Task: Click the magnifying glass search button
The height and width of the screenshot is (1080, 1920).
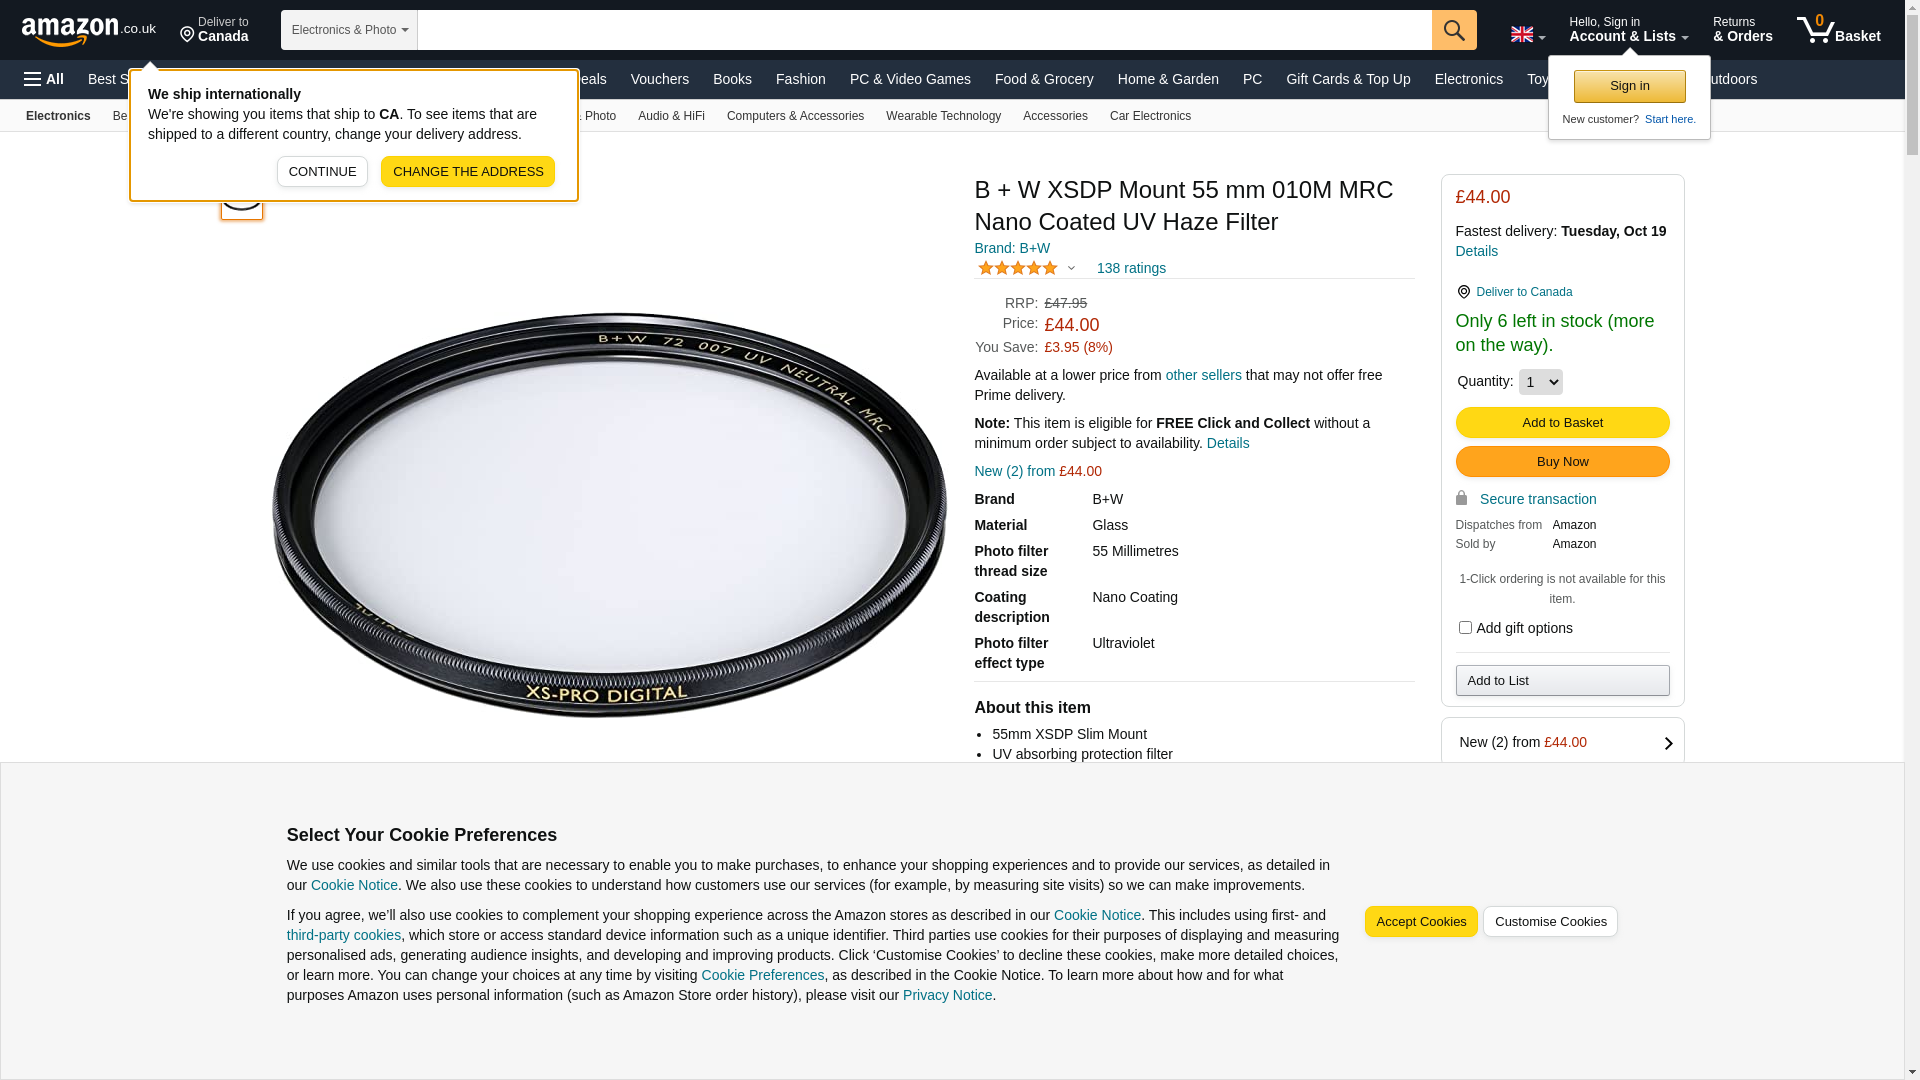Action: pos(1453,30)
